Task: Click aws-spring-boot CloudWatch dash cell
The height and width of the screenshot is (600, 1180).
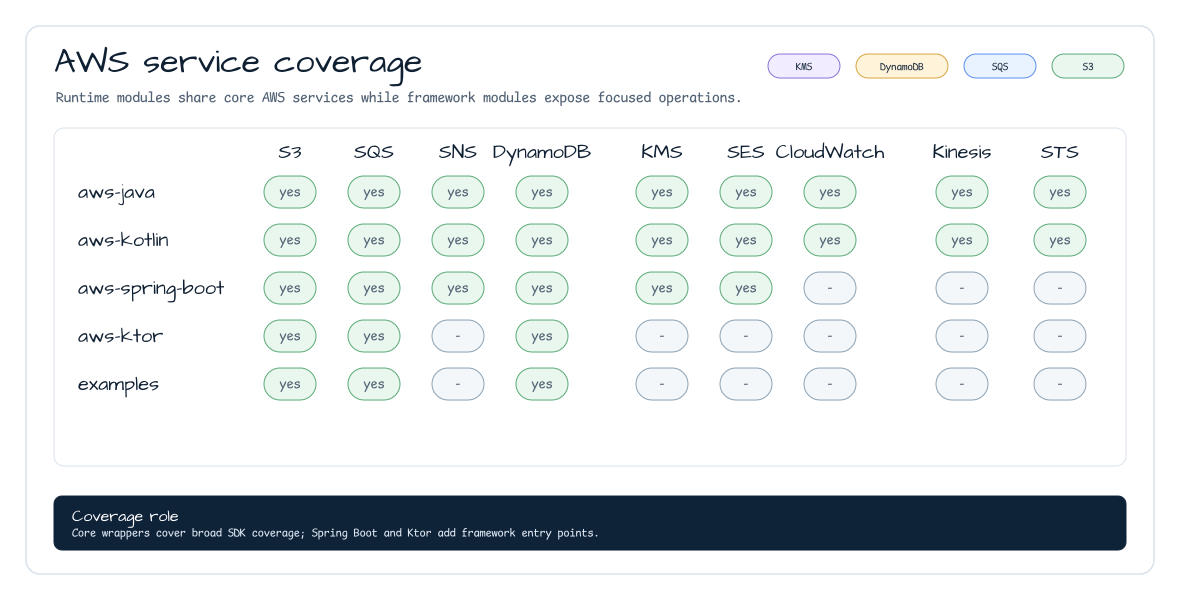Action: pos(830,288)
